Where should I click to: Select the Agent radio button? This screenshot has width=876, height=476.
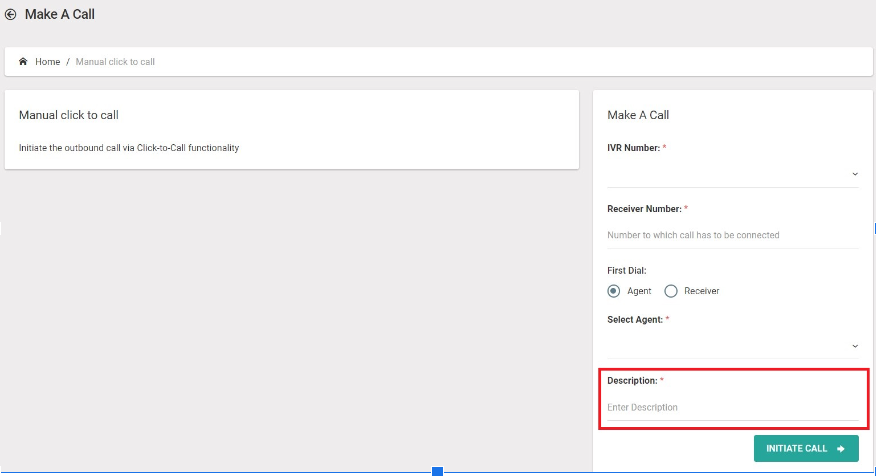pos(613,291)
